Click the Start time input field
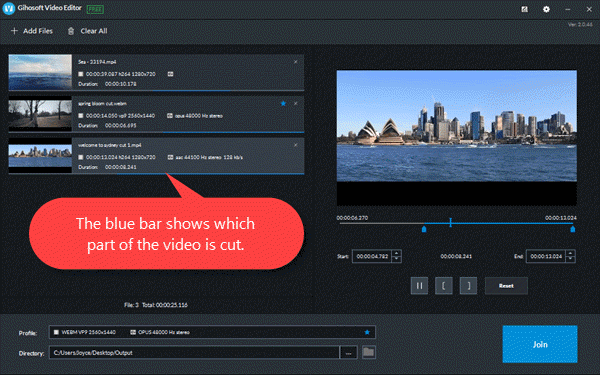Screen dimensions: 600x375 coord(372,256)
